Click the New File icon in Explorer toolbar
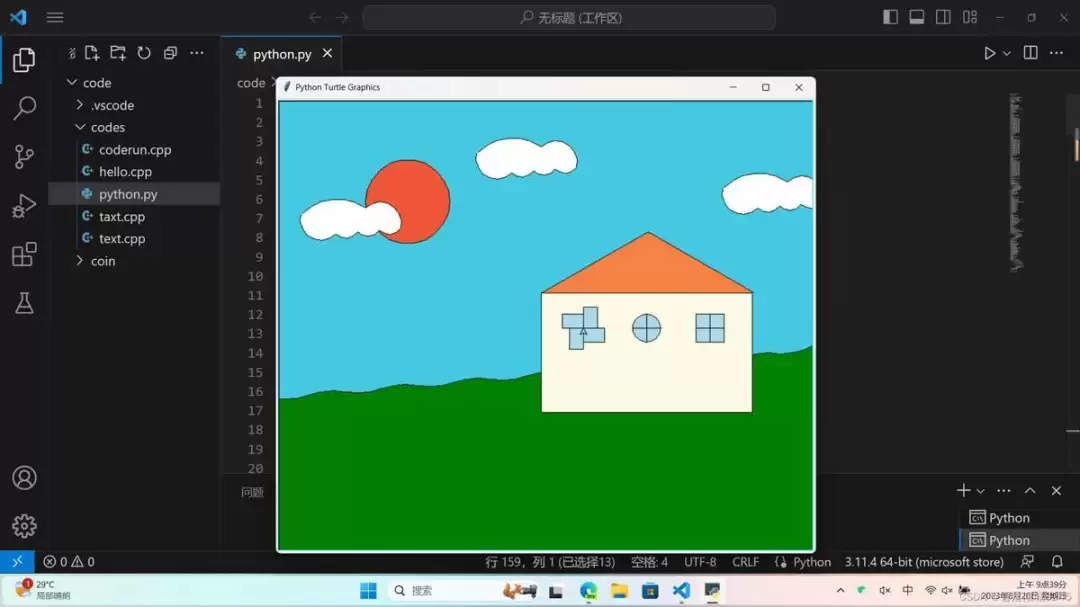The height and width of the screenshot is (607, 1080). (x=92, y=53)
